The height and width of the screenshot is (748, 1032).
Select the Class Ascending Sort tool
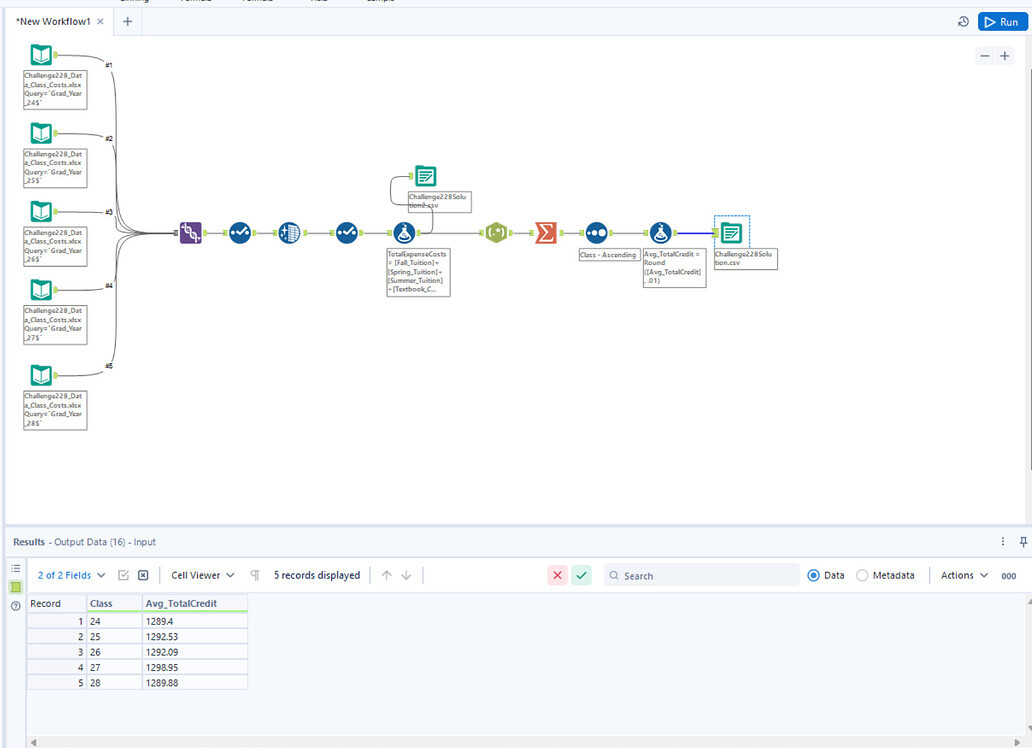pos(596,232)
